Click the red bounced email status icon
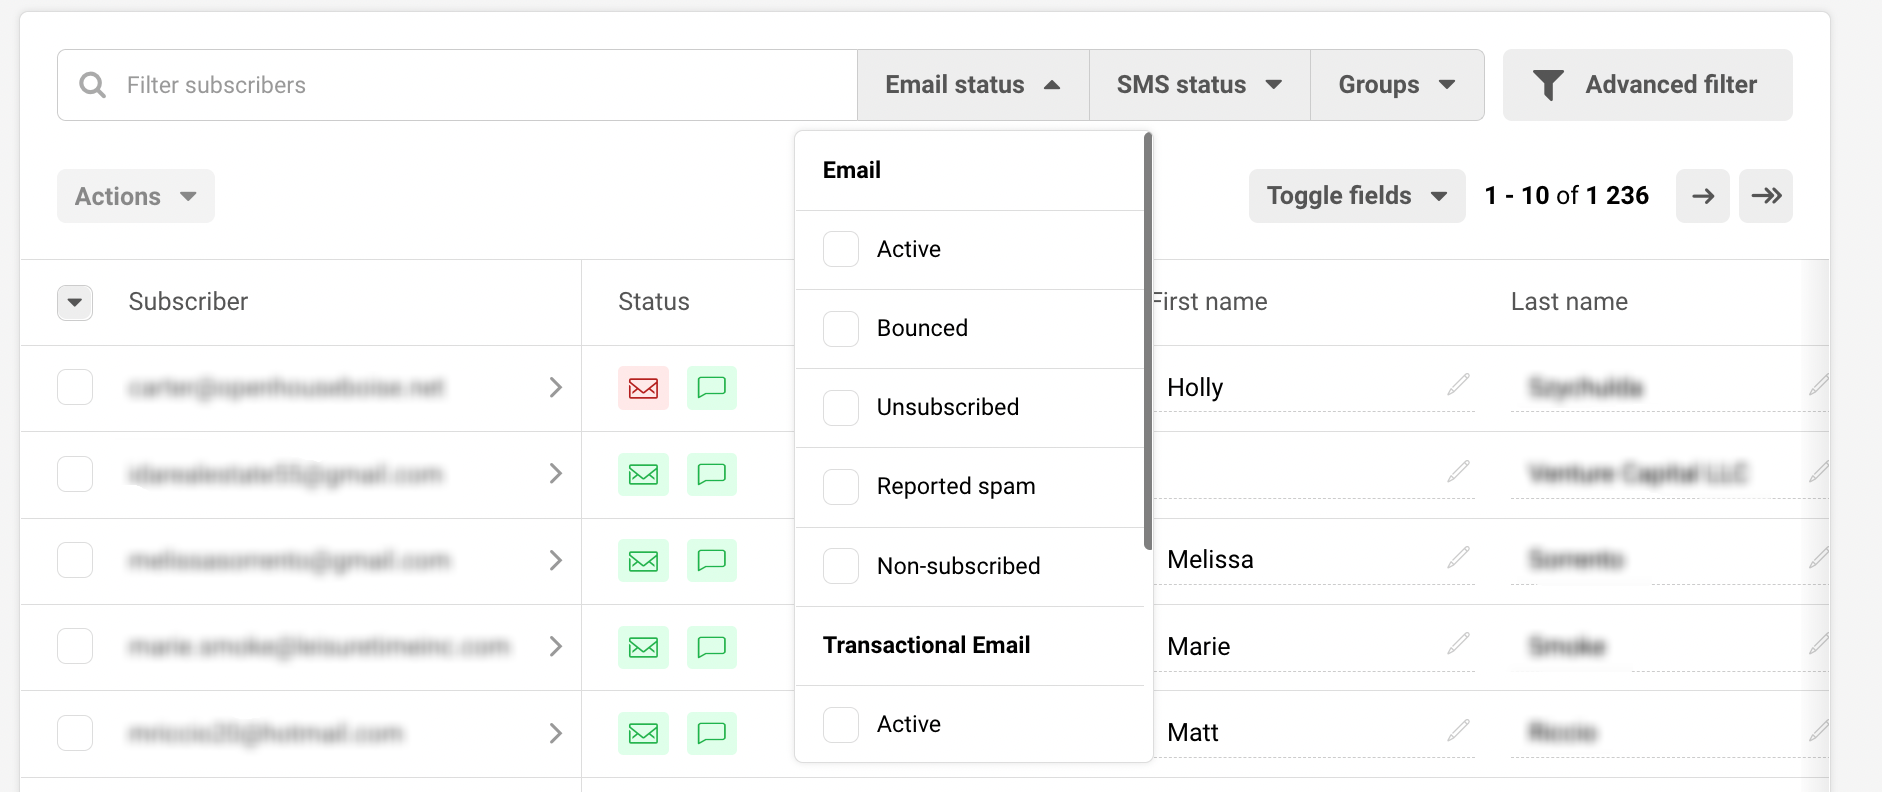 (x=643, y=388)
